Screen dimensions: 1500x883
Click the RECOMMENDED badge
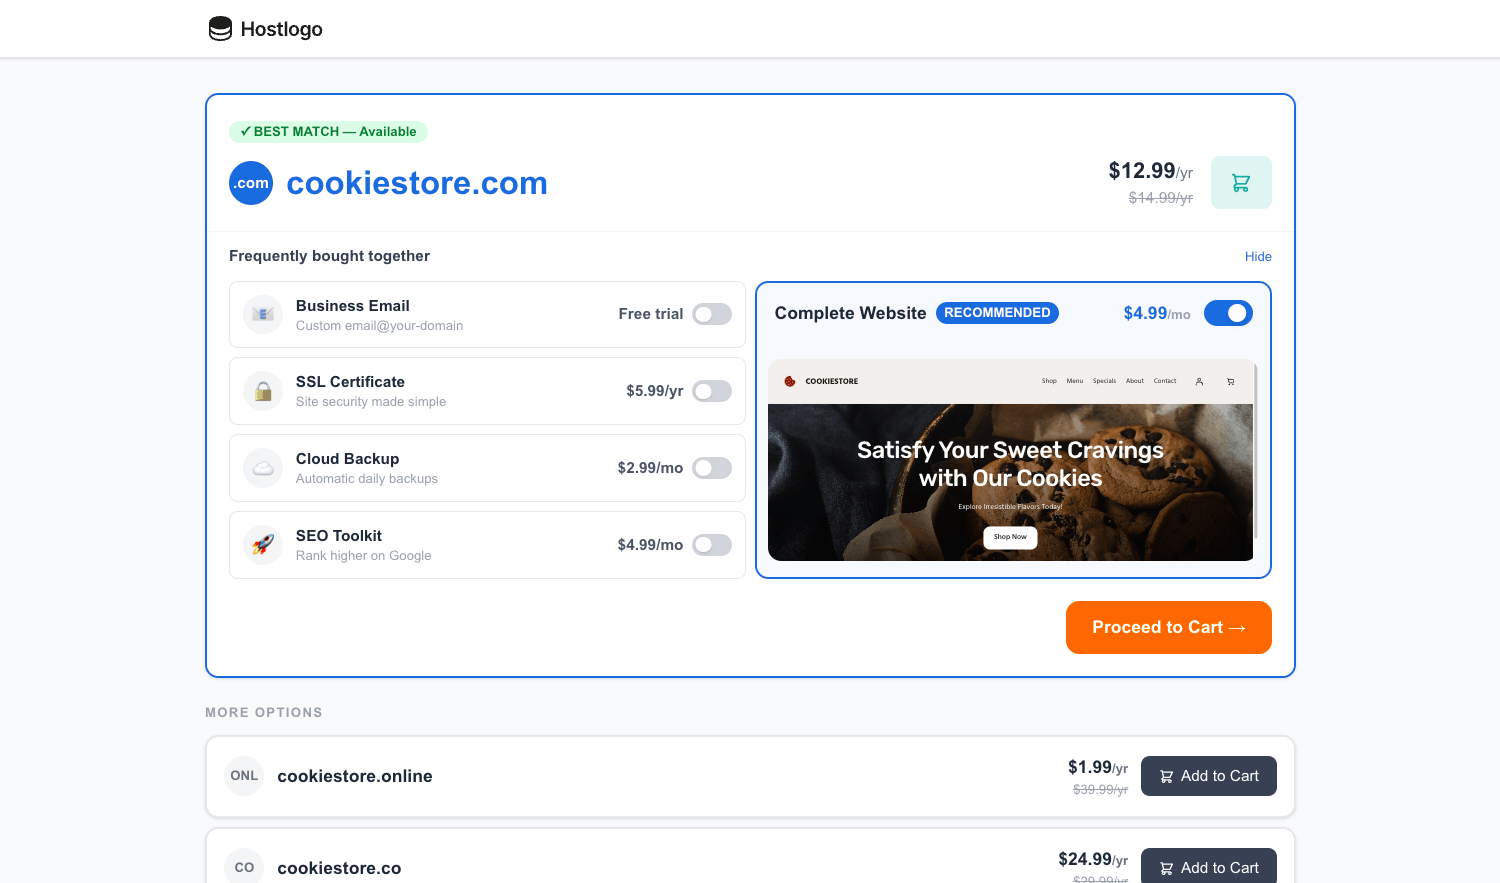point(997,313)
